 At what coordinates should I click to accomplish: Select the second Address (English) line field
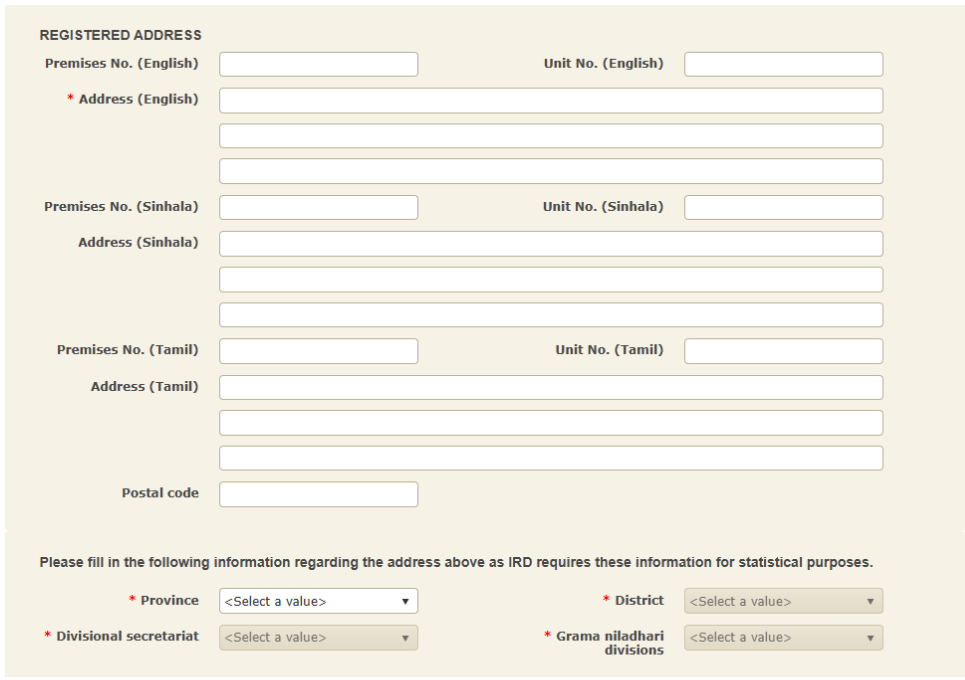tap(550, 136)
